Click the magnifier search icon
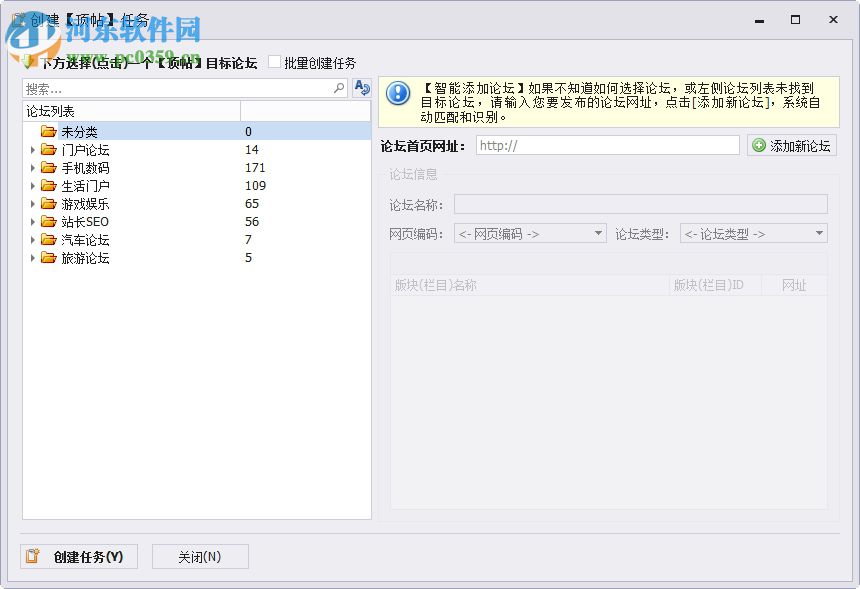The width and height of the screenshot is (860, 589). (x=338, y=88)
